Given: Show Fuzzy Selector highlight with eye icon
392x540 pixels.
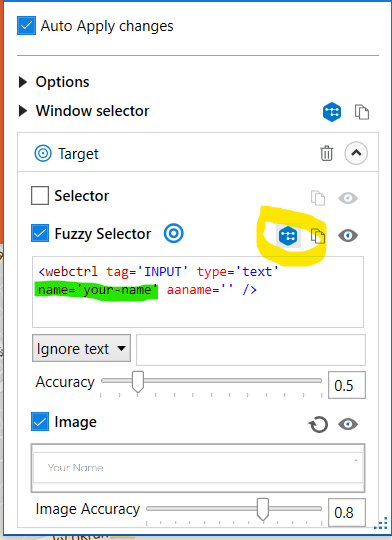Looking at the screenshot, I should pos(348,236).
